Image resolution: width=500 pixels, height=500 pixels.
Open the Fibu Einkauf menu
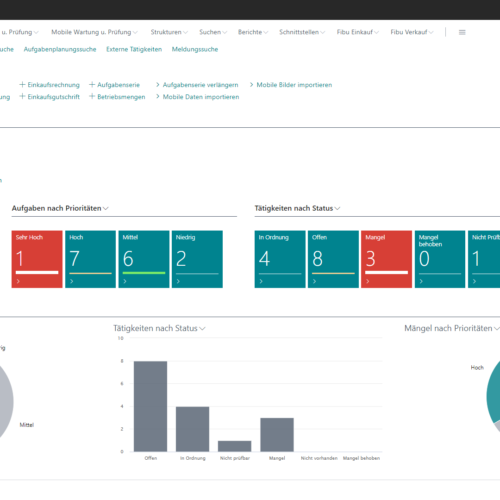coord(358,32)
